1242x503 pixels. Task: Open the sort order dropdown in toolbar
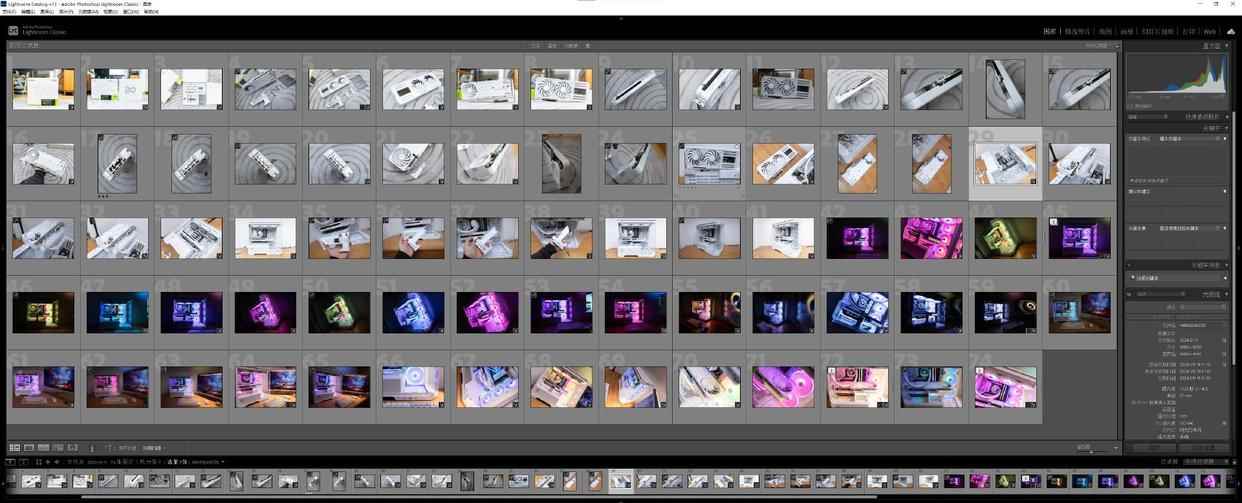click(x=152, y=447)
